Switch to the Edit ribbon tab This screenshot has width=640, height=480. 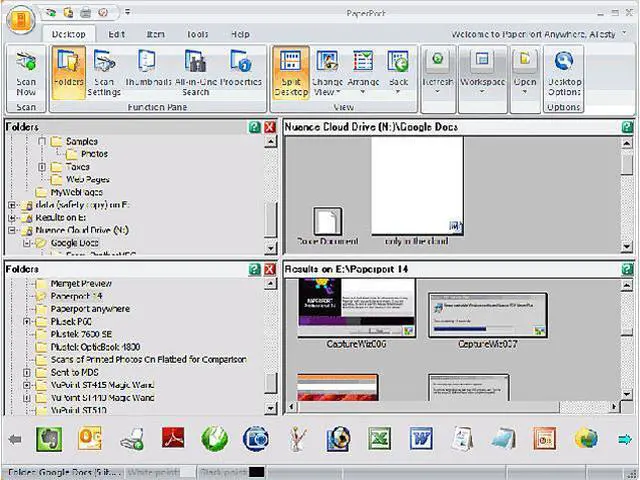[x=117, y=34]
